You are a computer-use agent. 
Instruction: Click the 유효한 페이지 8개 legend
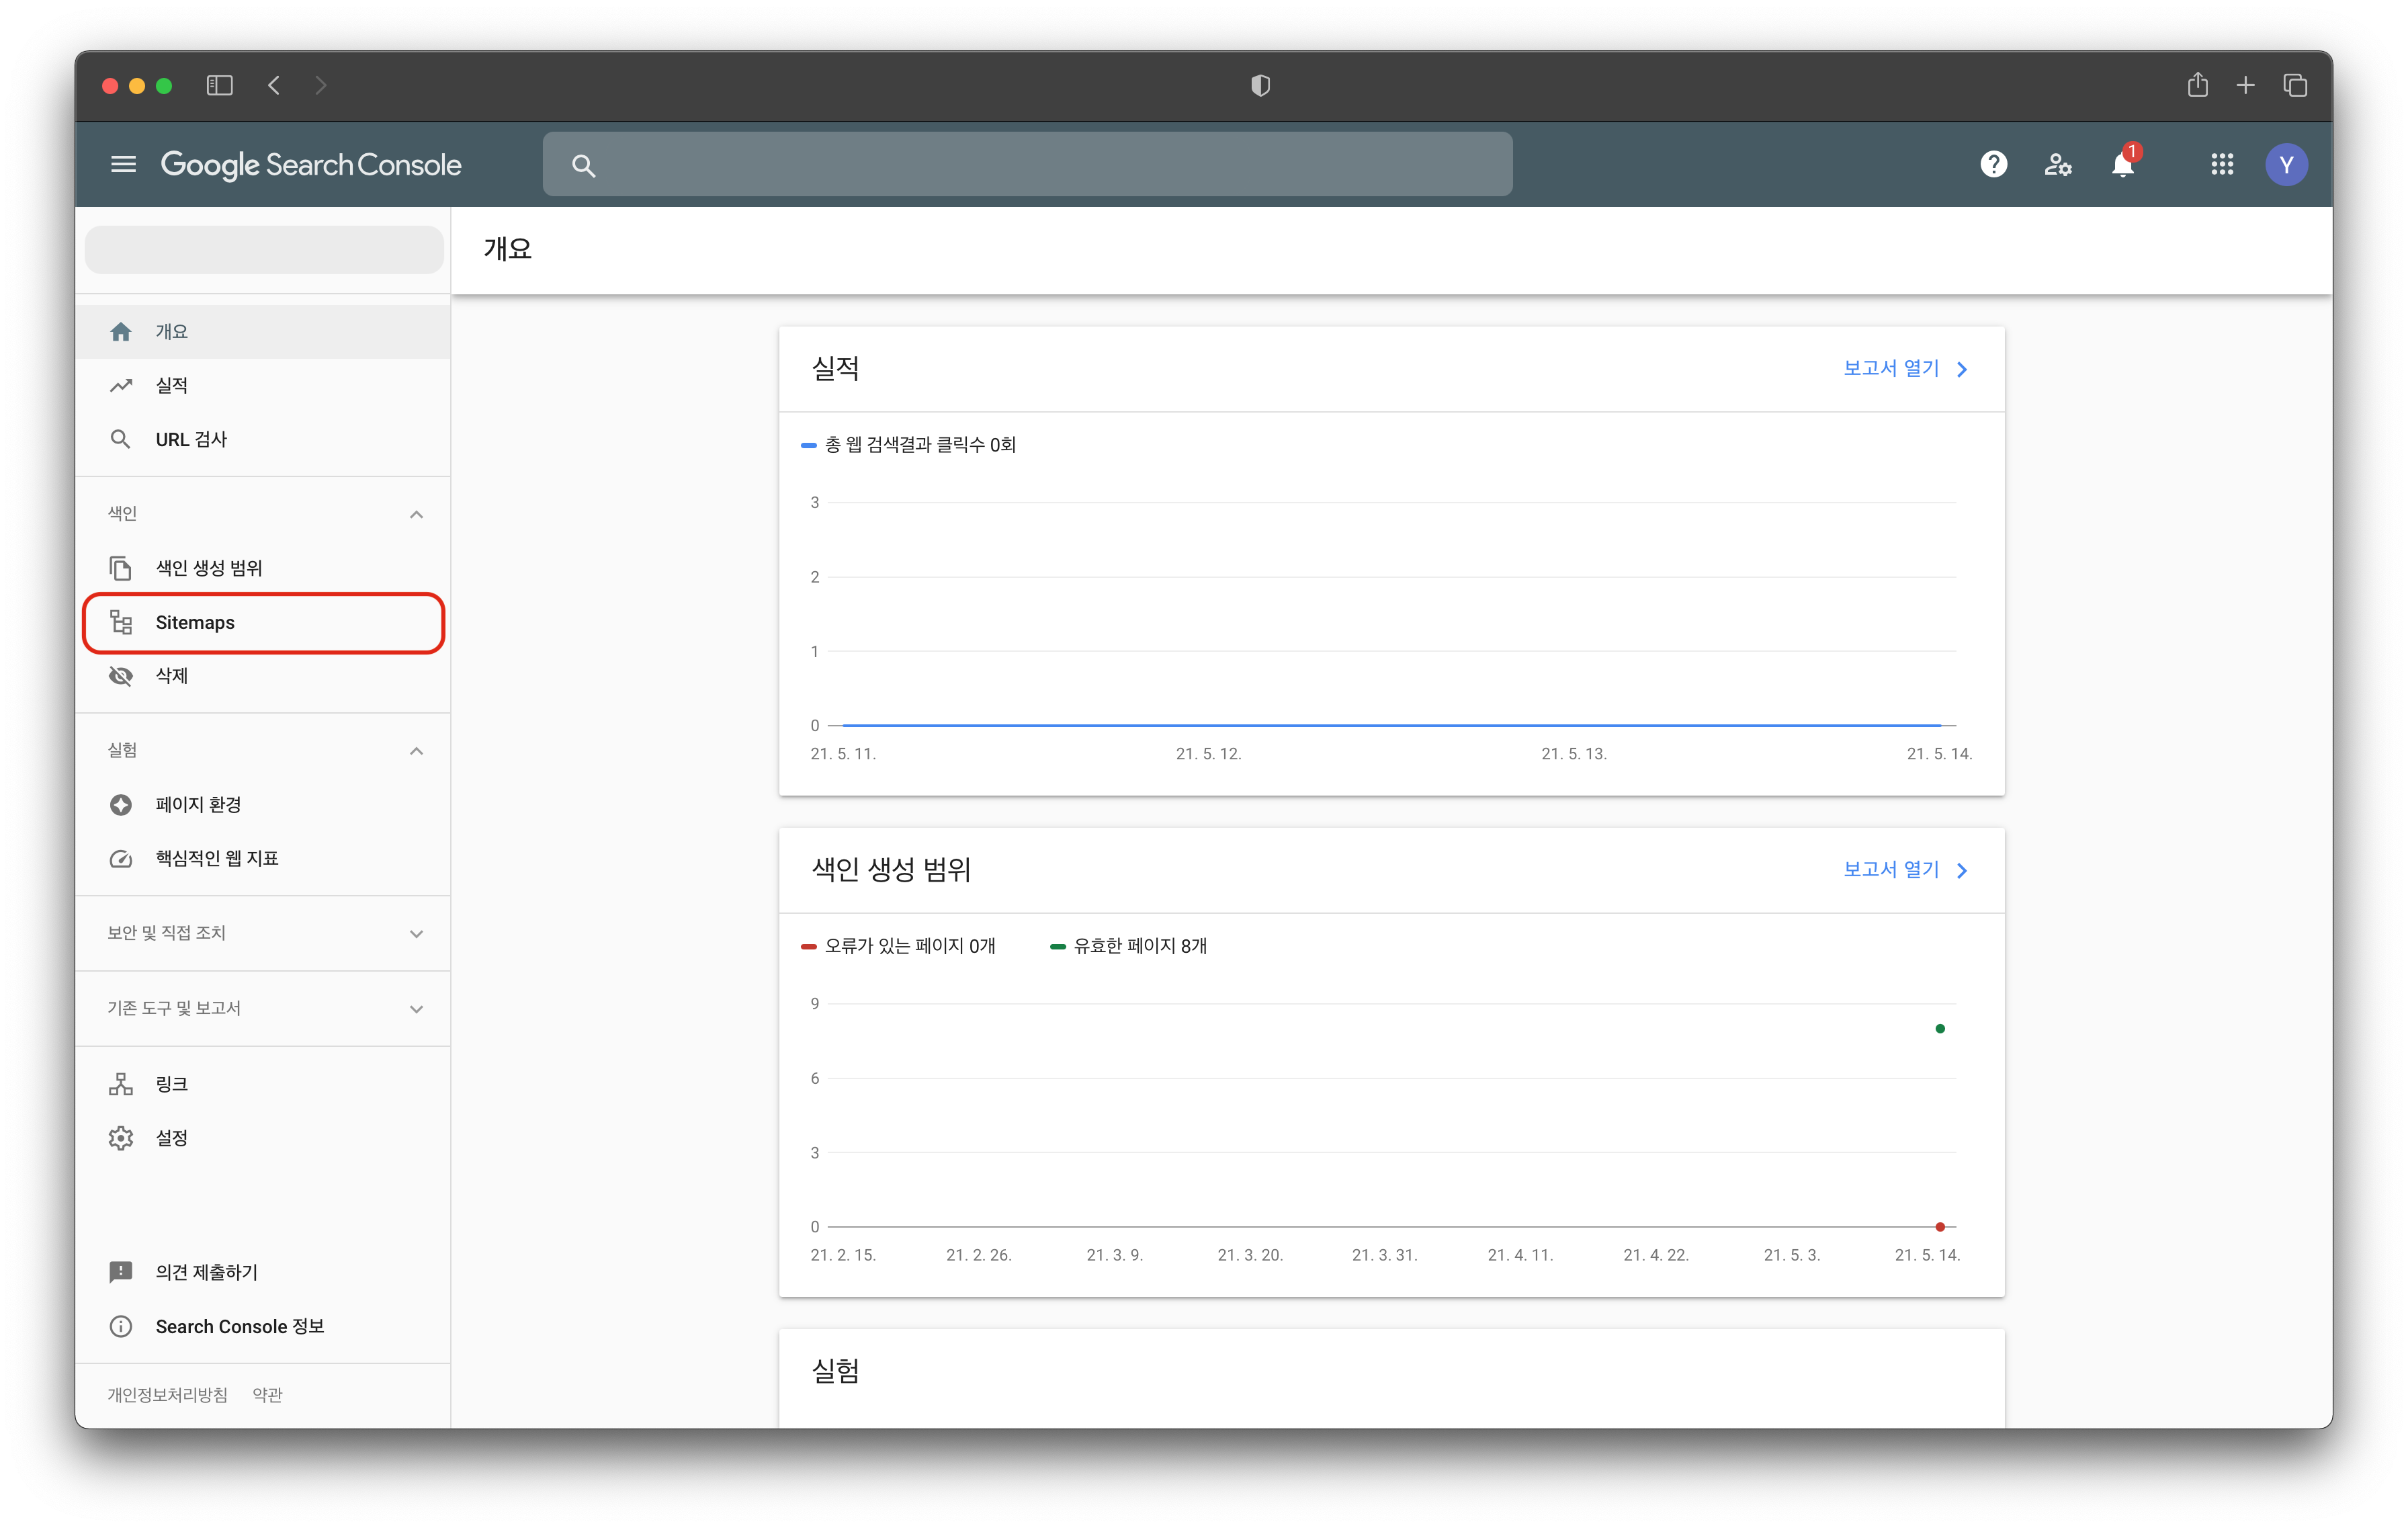pyautogui.click(x=1128, y=946)
